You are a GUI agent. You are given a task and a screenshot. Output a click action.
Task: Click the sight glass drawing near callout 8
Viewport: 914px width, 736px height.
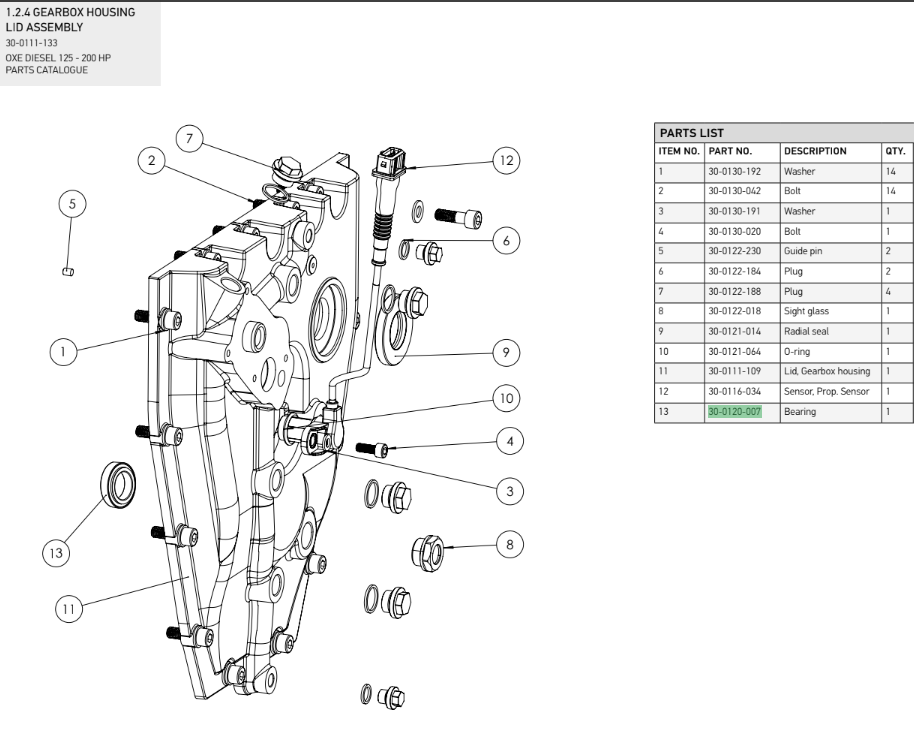428,552
